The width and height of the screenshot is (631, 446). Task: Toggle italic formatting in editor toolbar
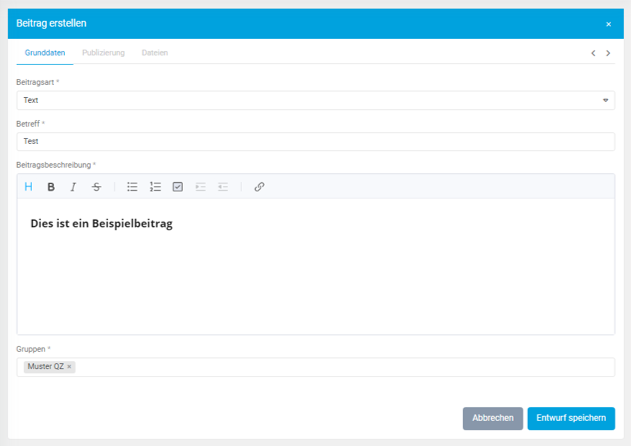tap(73, 187)
